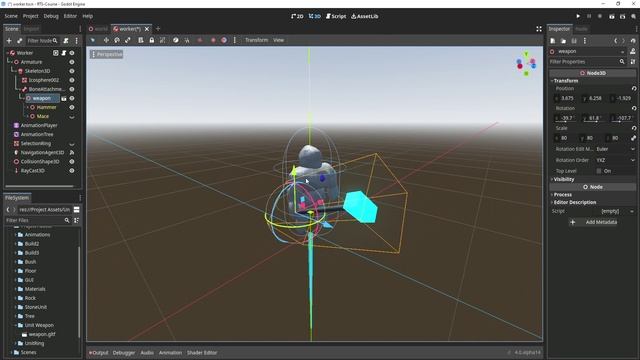Viewport: 640px width, 360px height.
Task: Reset the Rotation property value
Action: [x=634, y=108]
